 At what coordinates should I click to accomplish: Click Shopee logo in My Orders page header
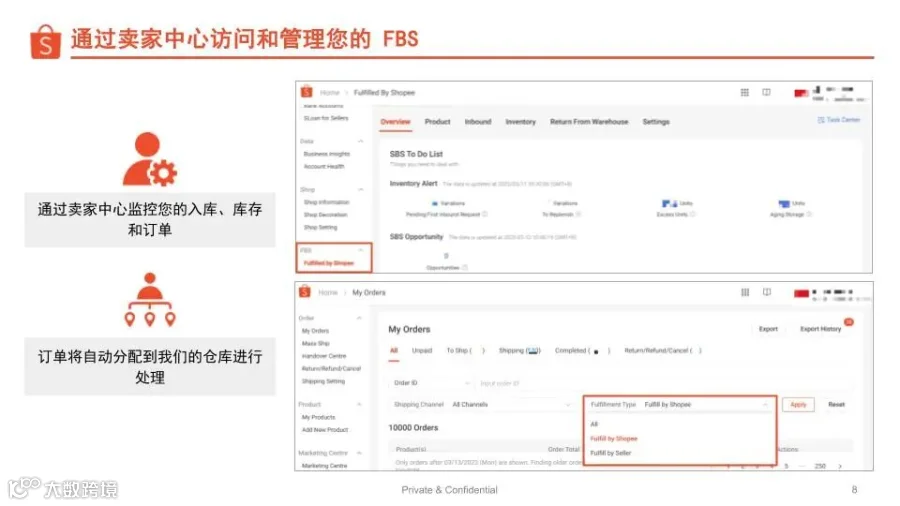[x=305, y=292]
